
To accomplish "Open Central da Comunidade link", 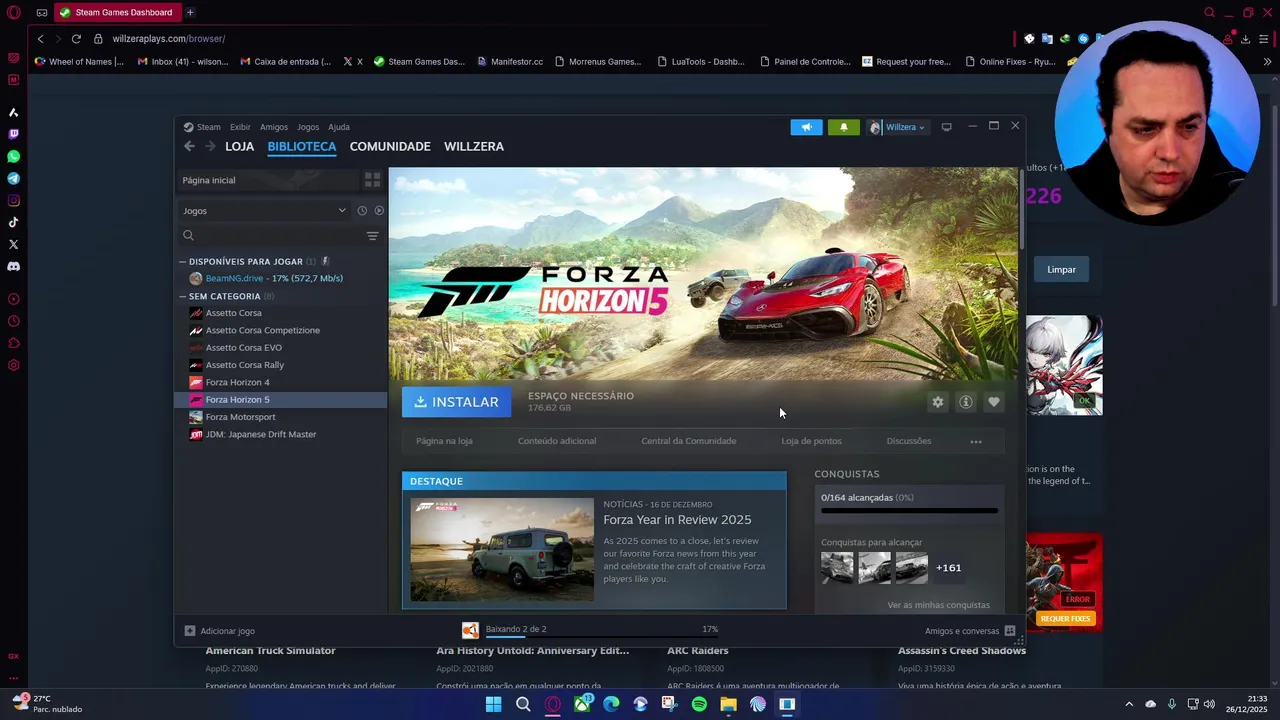I will pyautogui.click(x=689, y=441).
